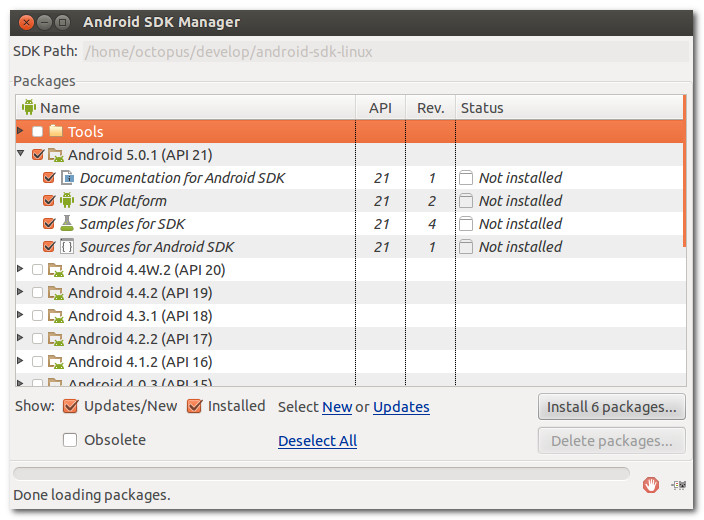Collapse the Android 5.0.1 (API 21) group
704x520 pixels.
[20, 154]
